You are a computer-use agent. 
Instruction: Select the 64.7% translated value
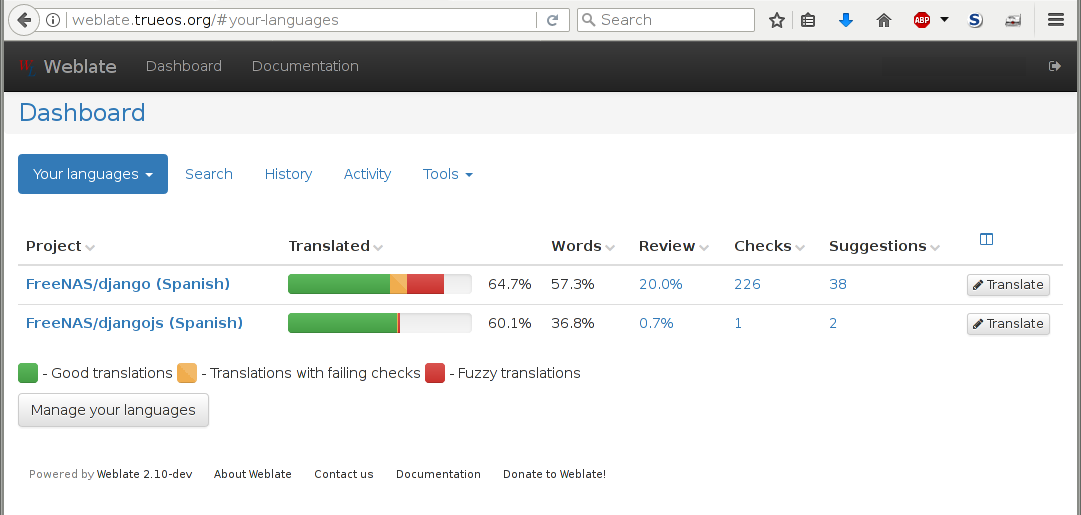509,284
